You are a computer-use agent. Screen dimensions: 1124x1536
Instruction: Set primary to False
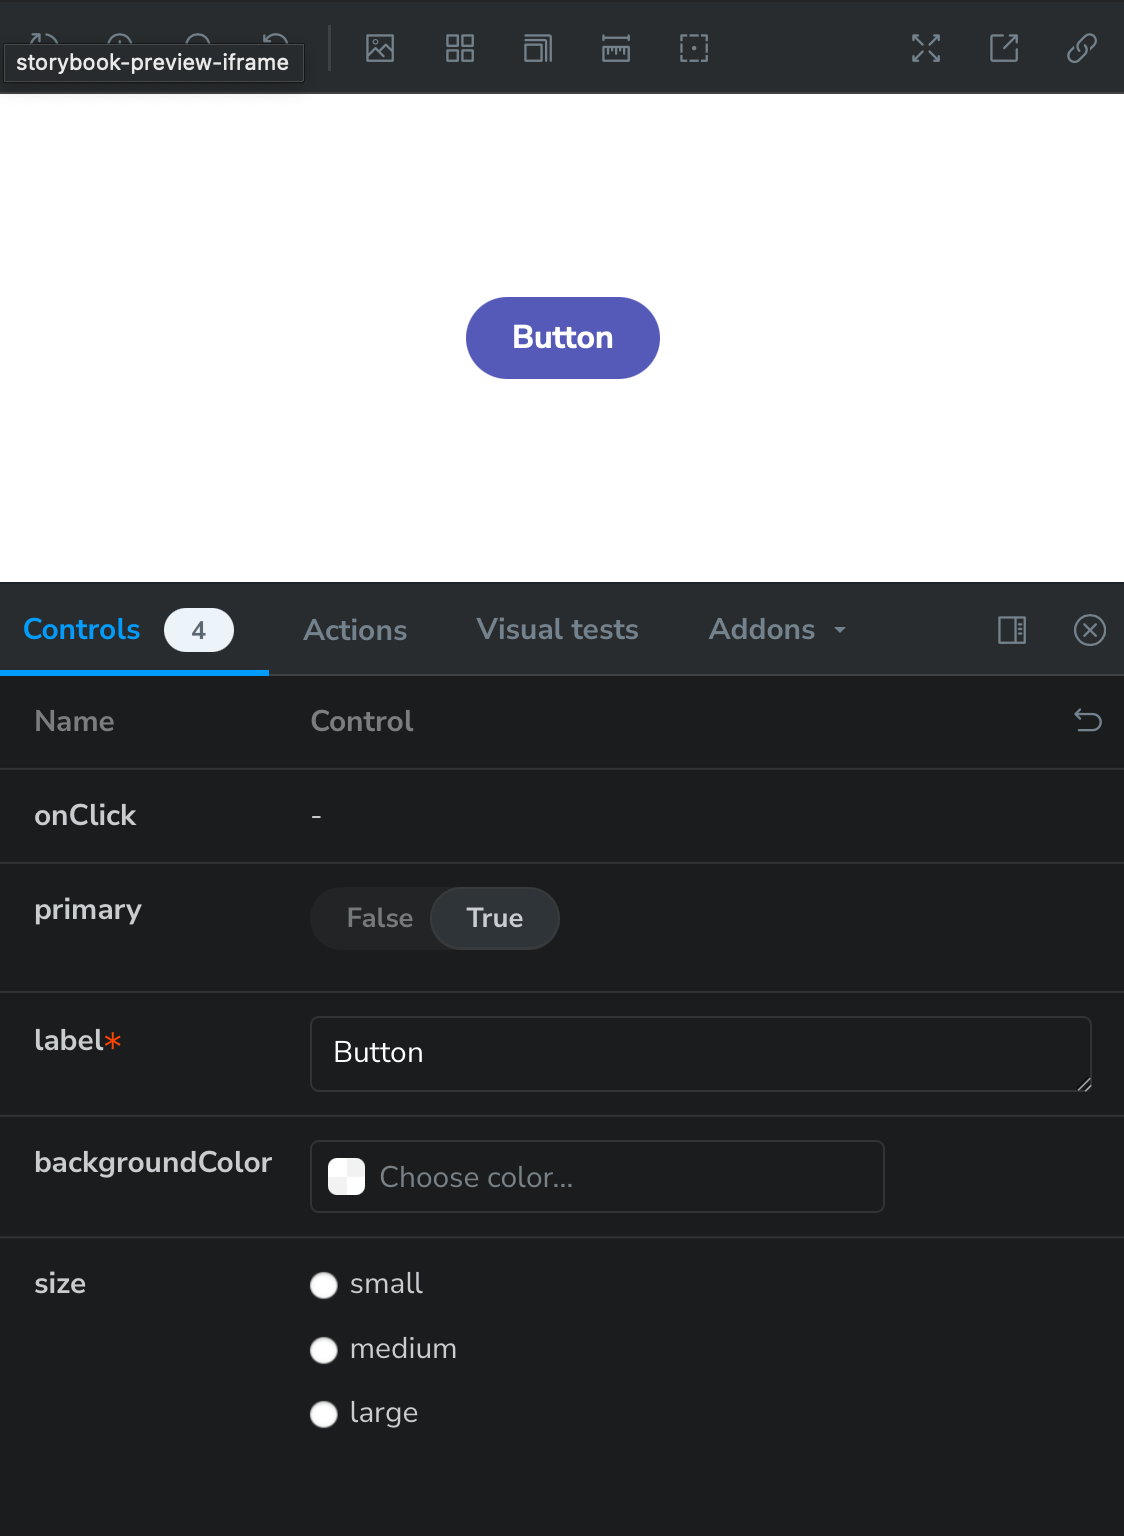click(x=380, y=918)
